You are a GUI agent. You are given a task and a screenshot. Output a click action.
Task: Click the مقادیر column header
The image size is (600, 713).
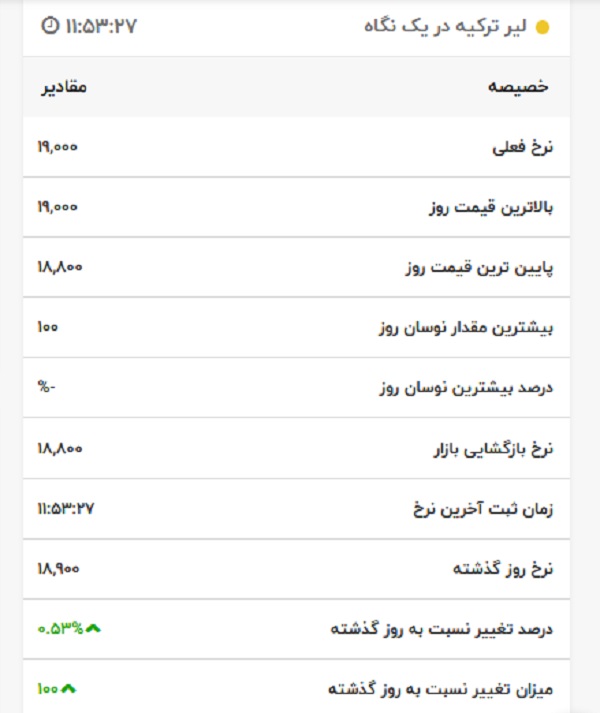click(x=64, y=86)
